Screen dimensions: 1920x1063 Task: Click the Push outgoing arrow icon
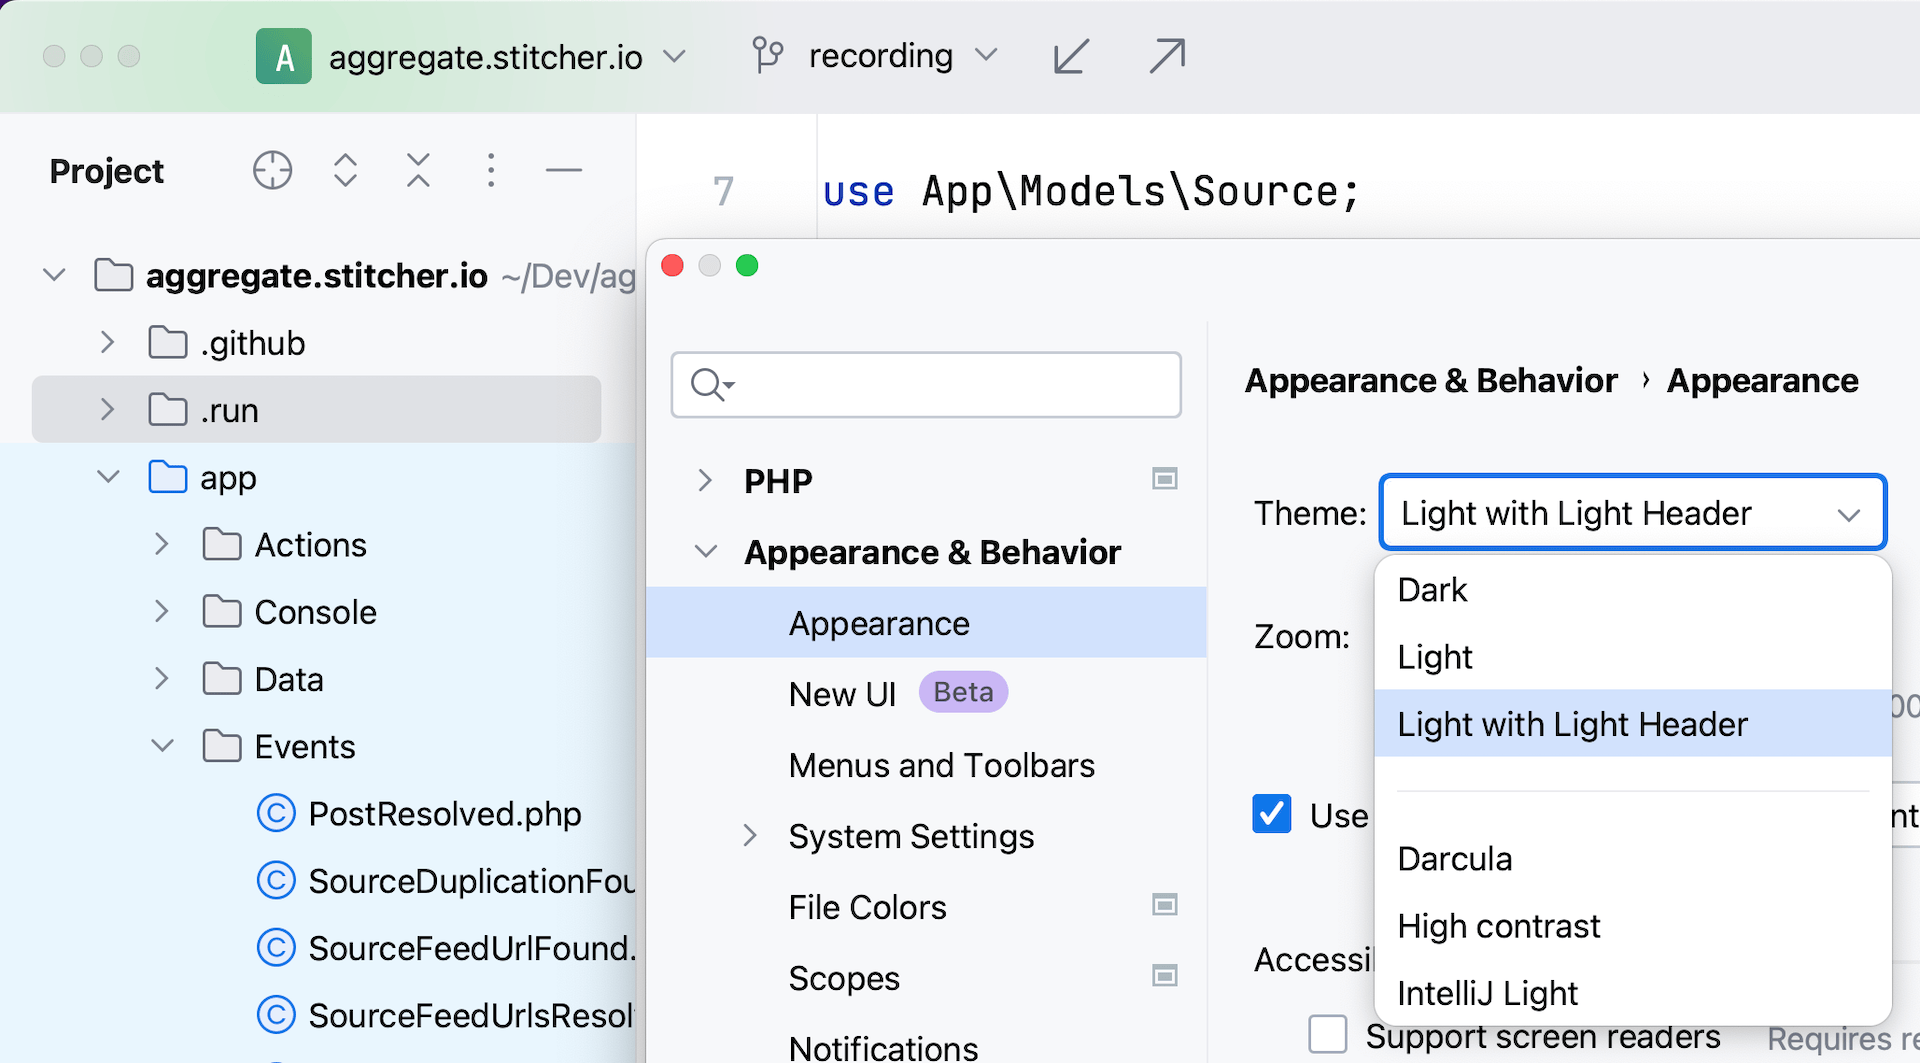tap(1166, 56)
